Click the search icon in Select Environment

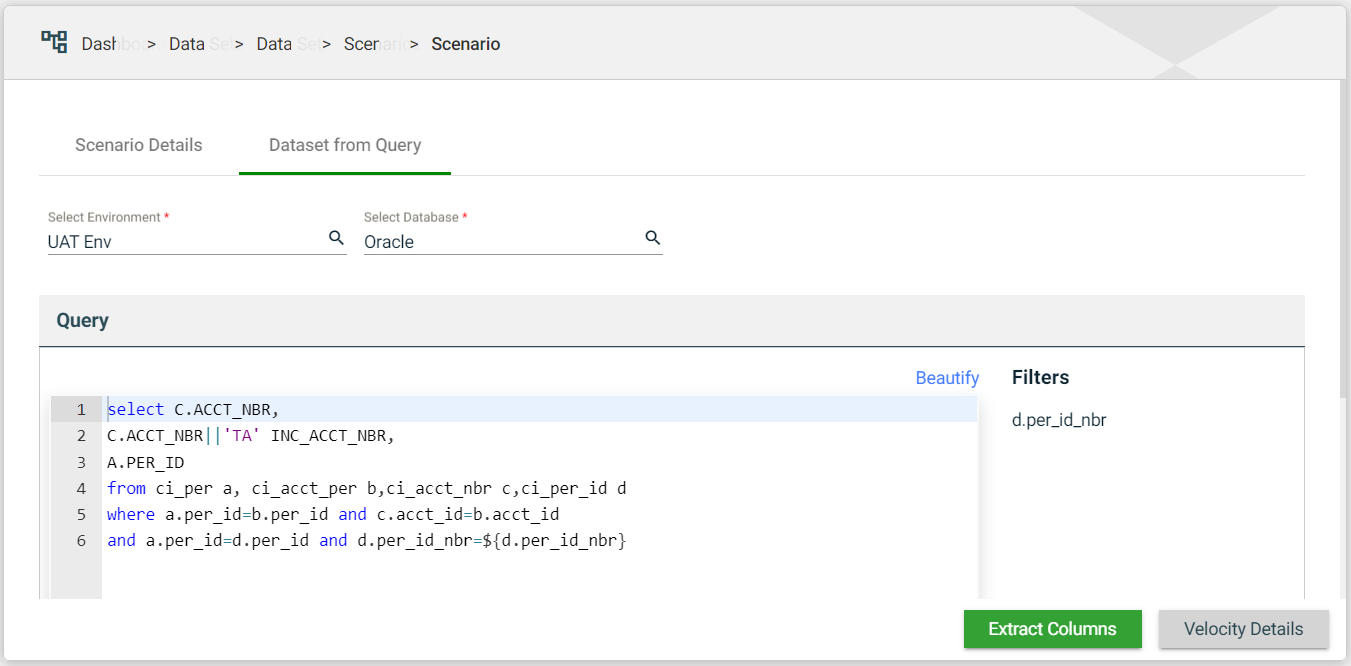336,238
